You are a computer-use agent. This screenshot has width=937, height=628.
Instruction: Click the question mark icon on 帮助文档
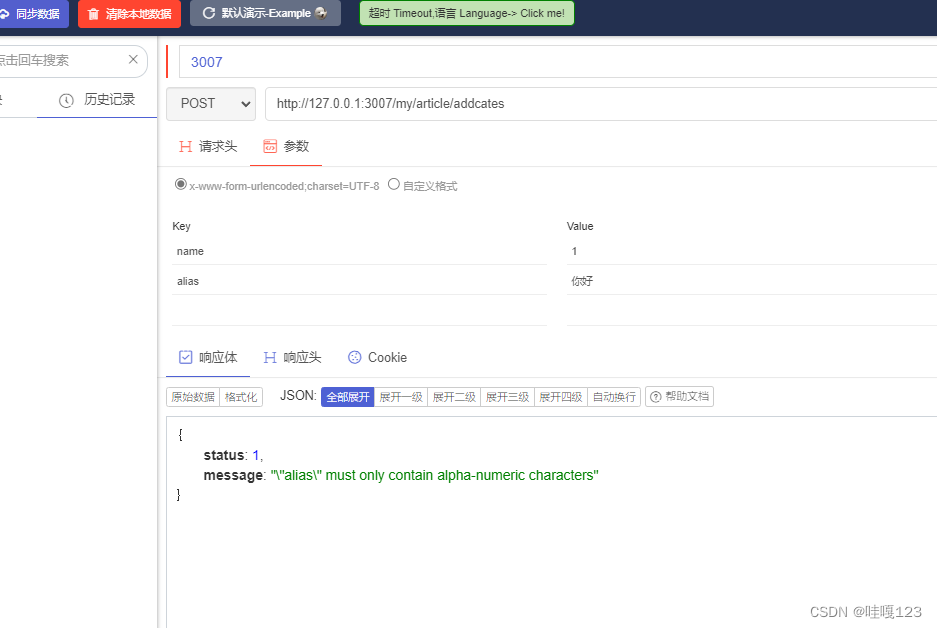(x=657, y=396)
